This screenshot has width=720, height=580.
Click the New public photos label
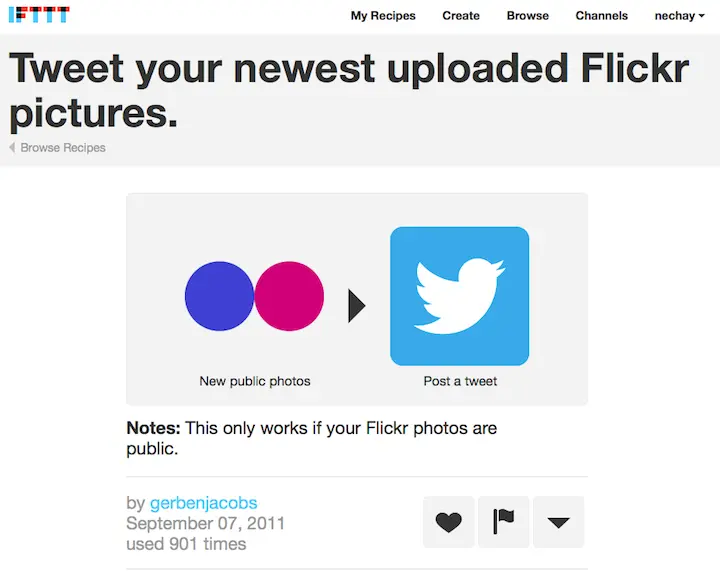pyautogui.click(x=255, y=381)
